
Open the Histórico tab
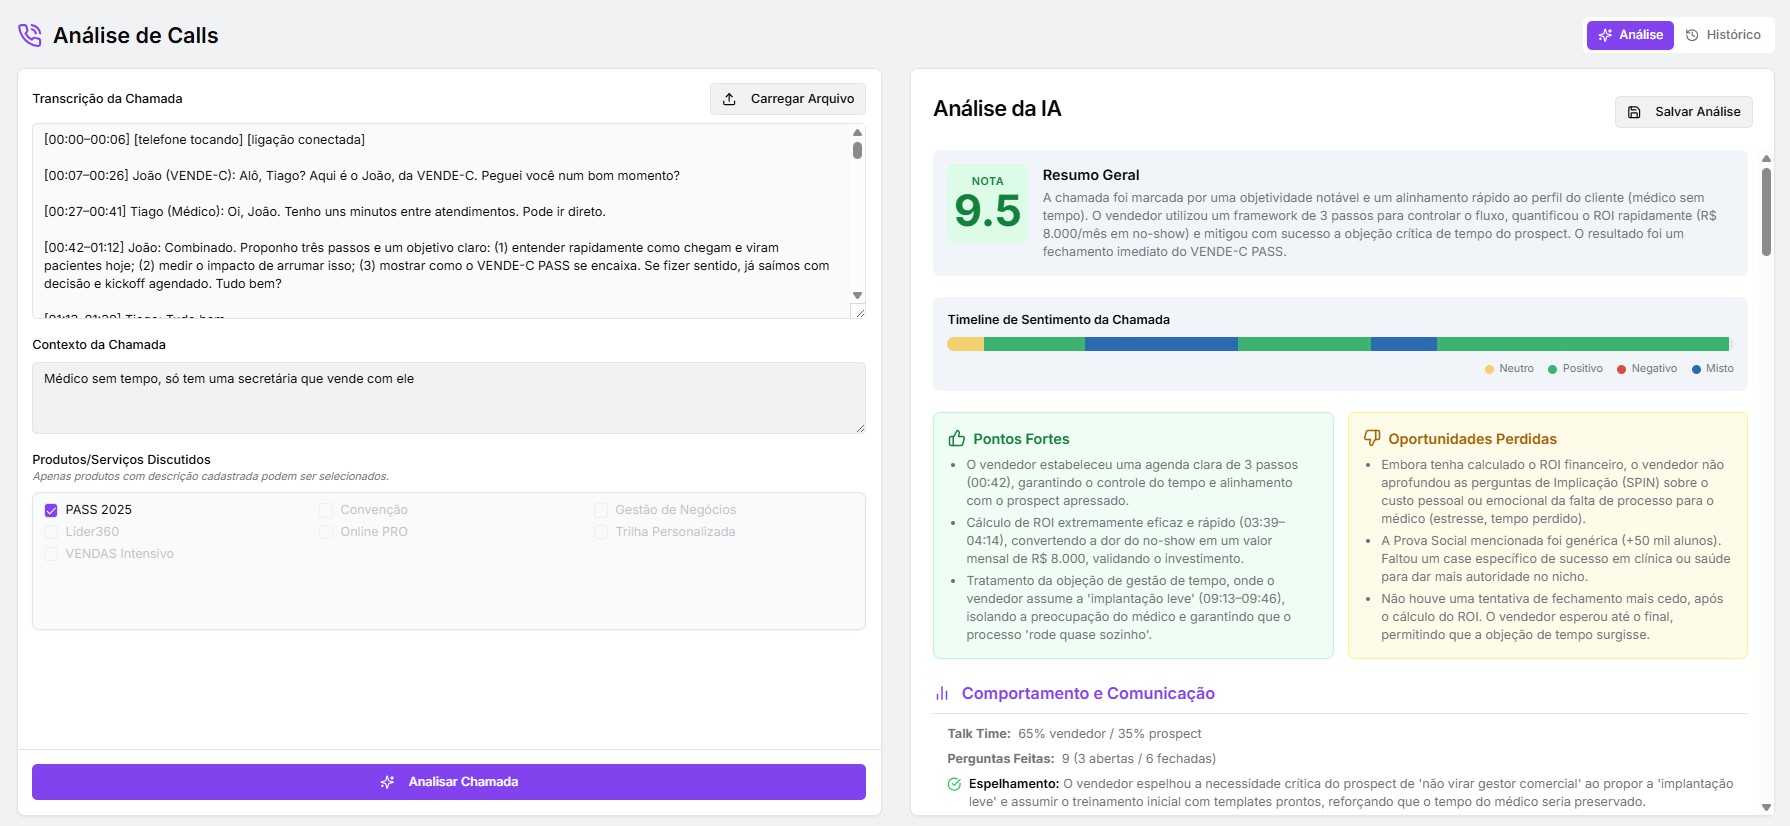point(1723,35)
